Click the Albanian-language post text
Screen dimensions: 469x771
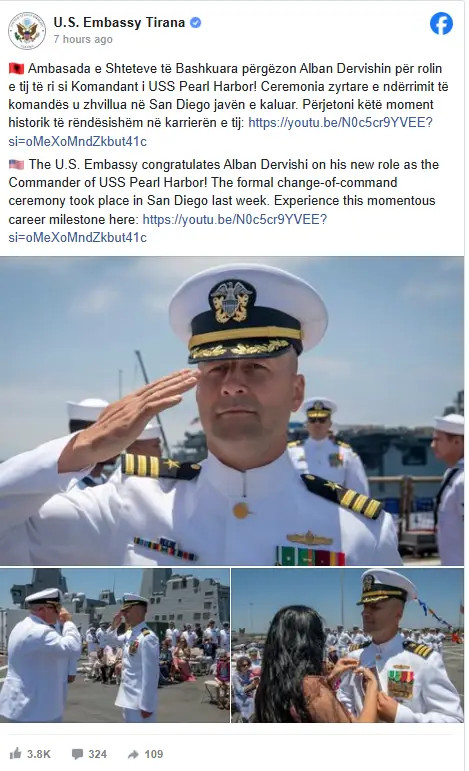click(x=228, y=105)
